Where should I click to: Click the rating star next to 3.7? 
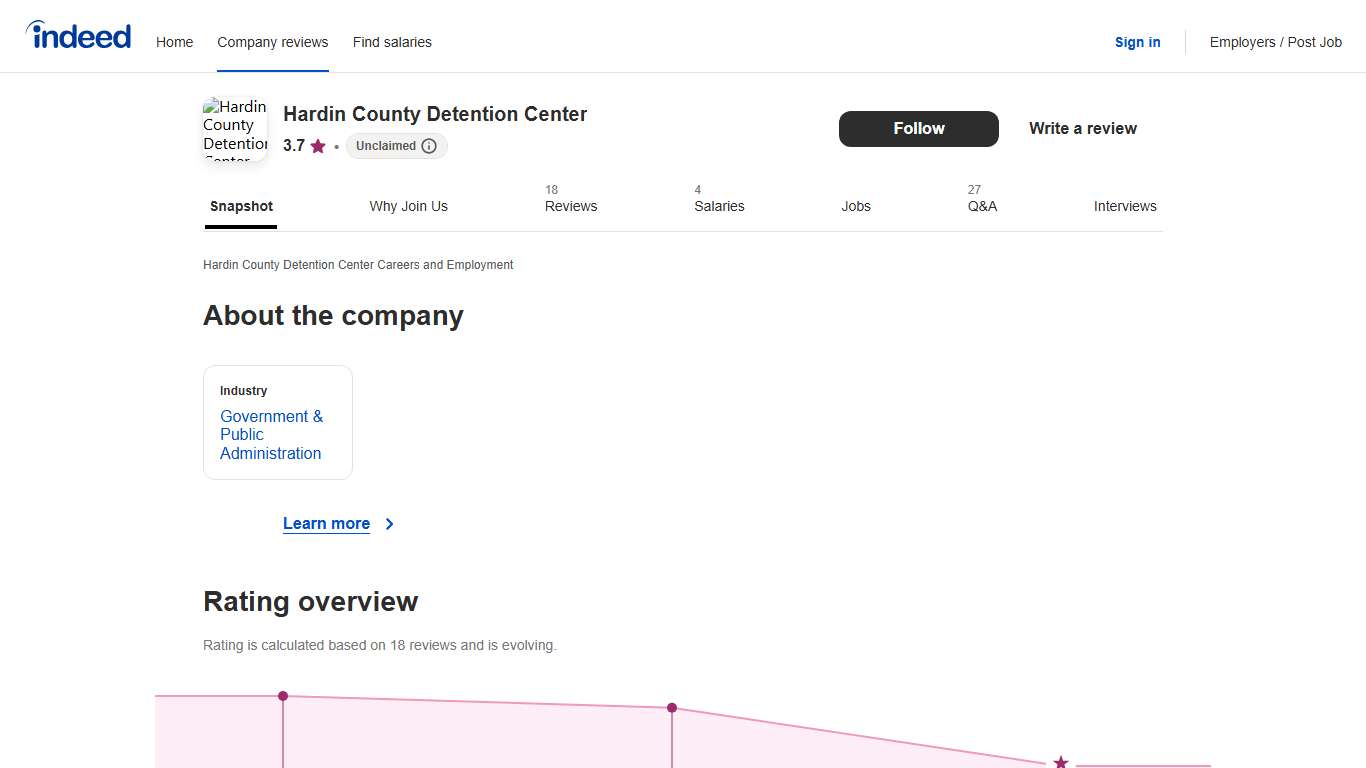[x=318, y=146]
